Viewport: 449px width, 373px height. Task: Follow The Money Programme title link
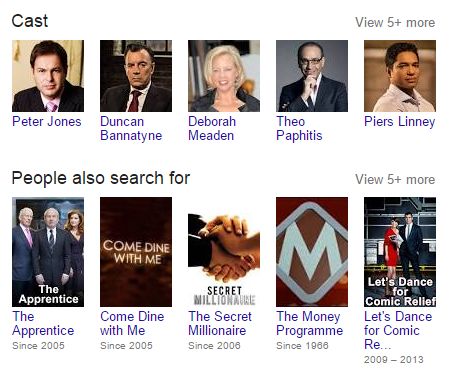click(x=310, y=323)
